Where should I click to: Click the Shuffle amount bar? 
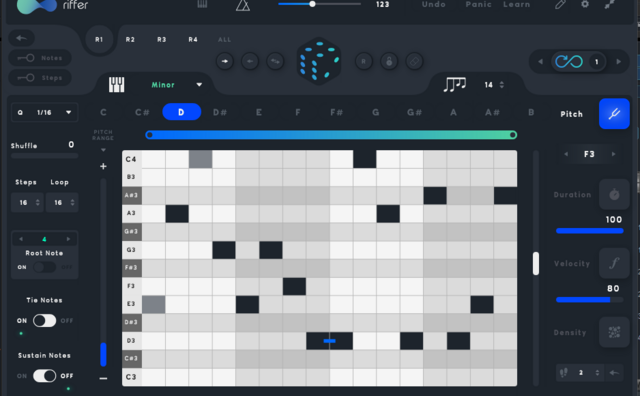[44, 156]
